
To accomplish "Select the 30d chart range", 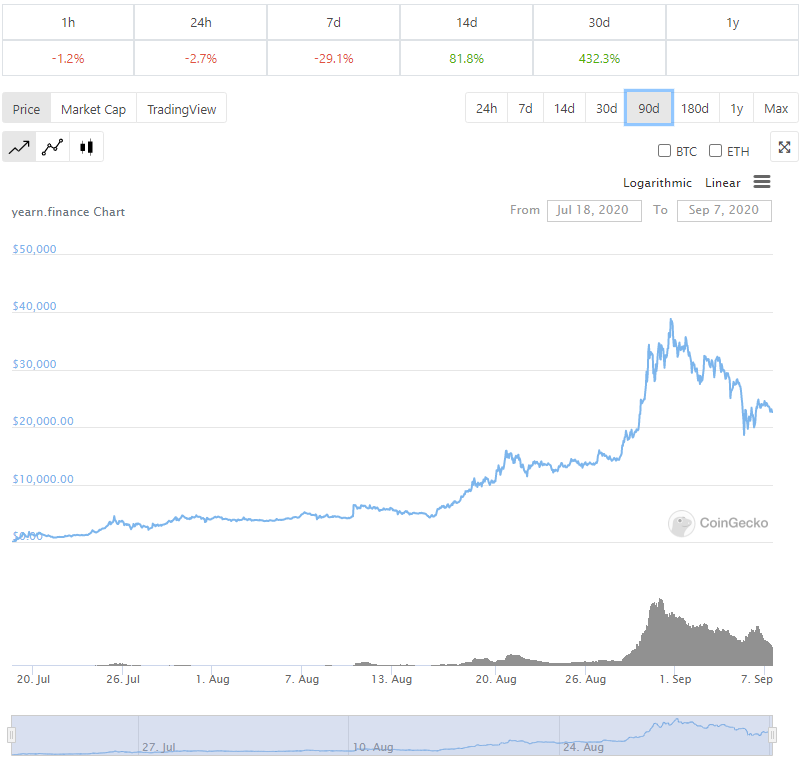I will point(606,108).
